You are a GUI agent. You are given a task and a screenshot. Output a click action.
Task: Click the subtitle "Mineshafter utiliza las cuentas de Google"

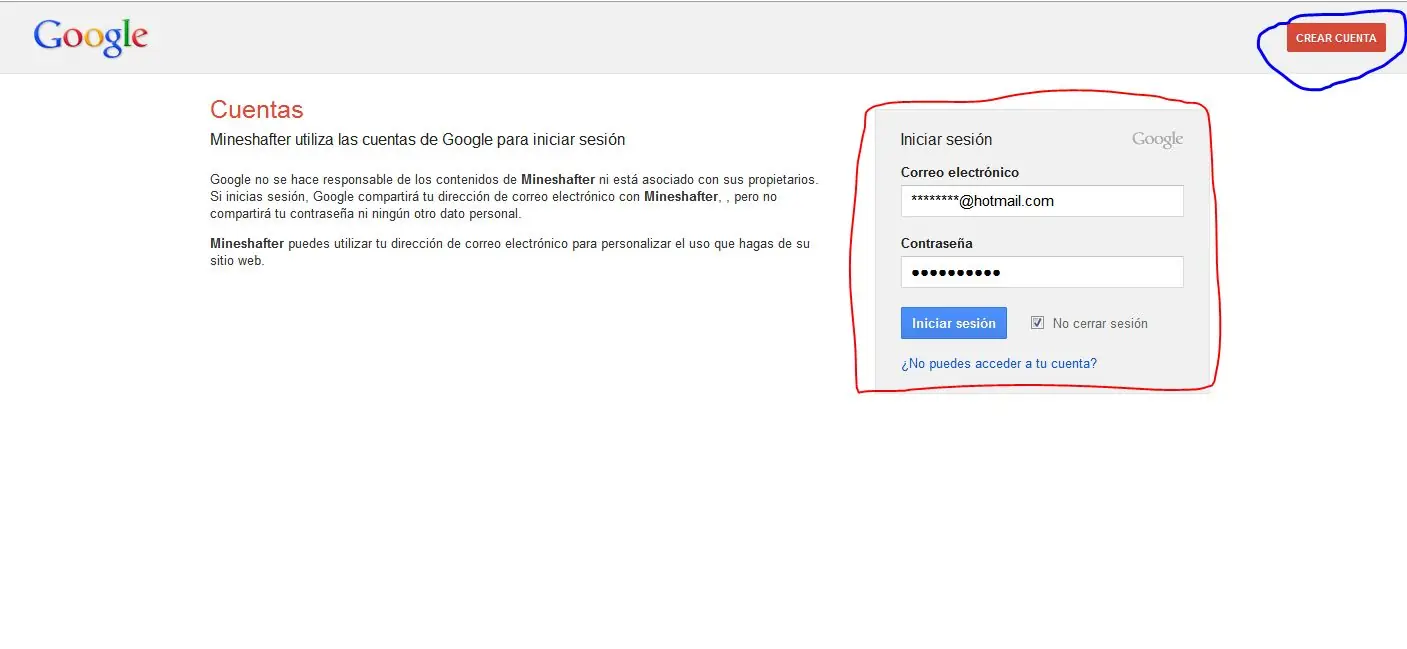tap(418, 140)
